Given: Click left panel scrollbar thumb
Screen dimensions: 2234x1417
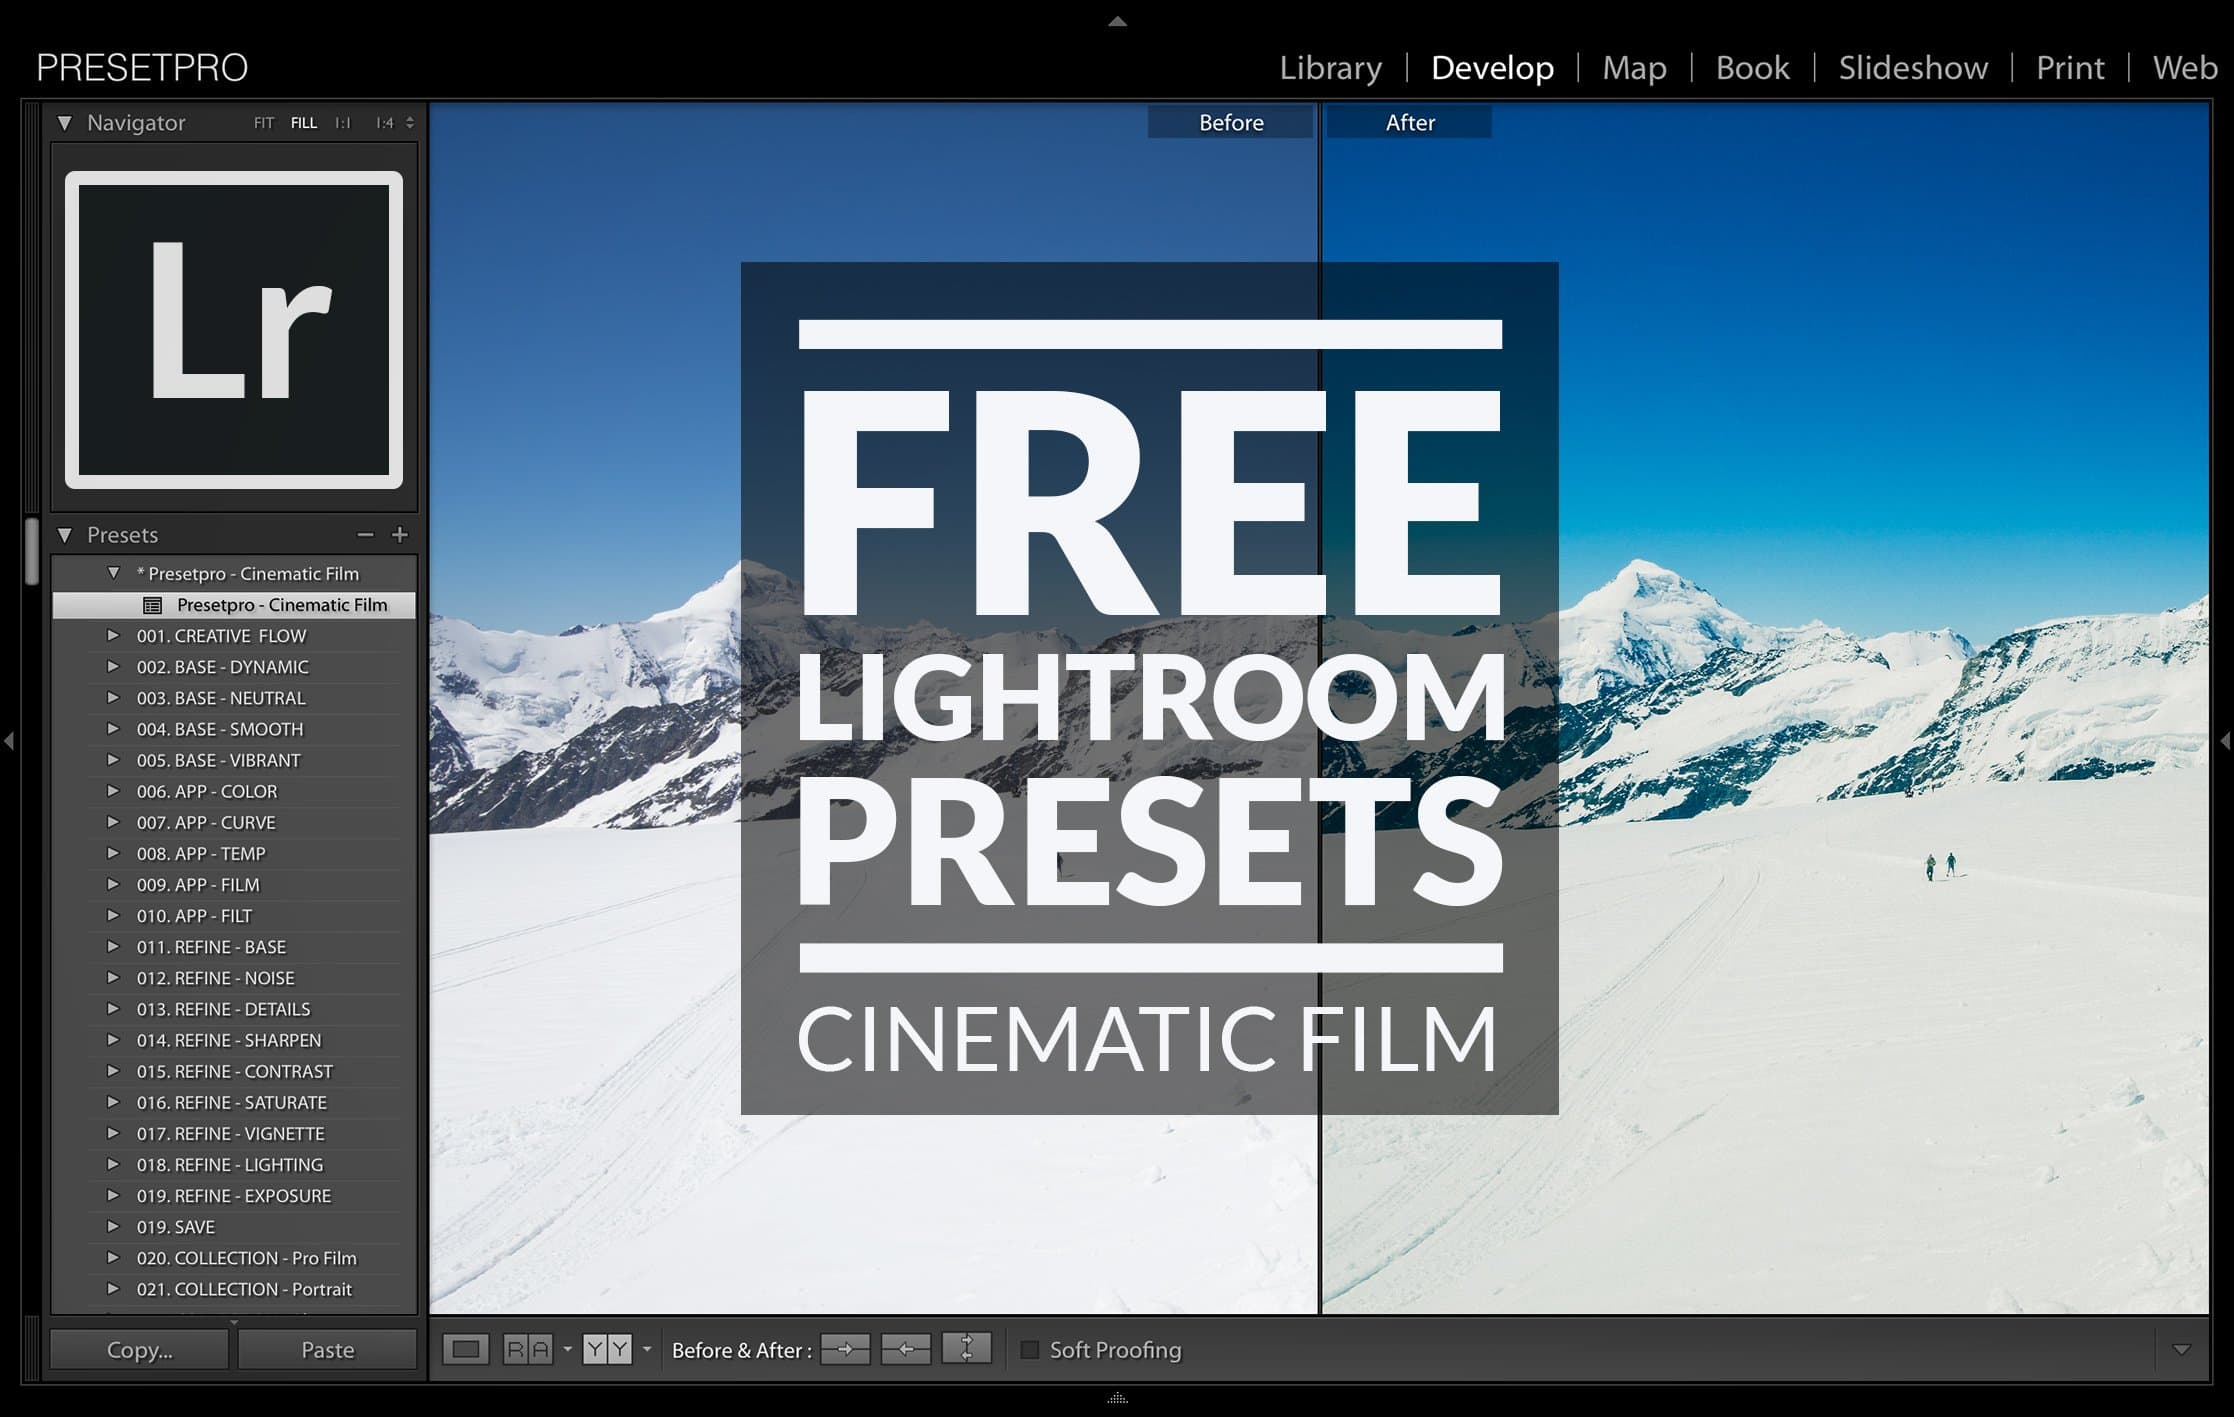Looking at the screenshot, I should (32, 551).
